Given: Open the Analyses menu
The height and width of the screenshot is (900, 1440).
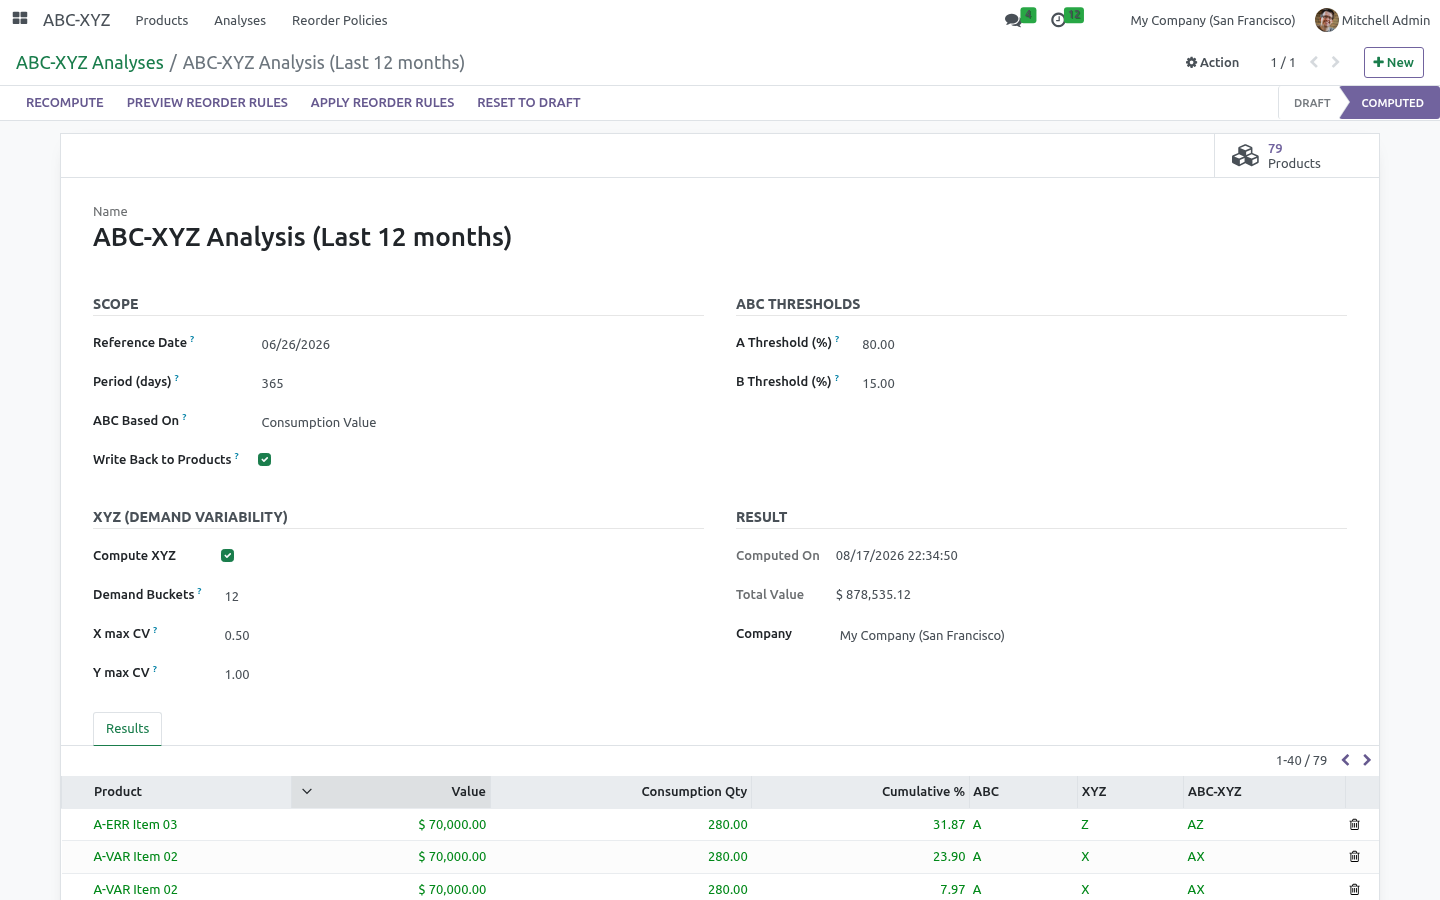Looking at the screenshot, I should (x=240, y=20).
